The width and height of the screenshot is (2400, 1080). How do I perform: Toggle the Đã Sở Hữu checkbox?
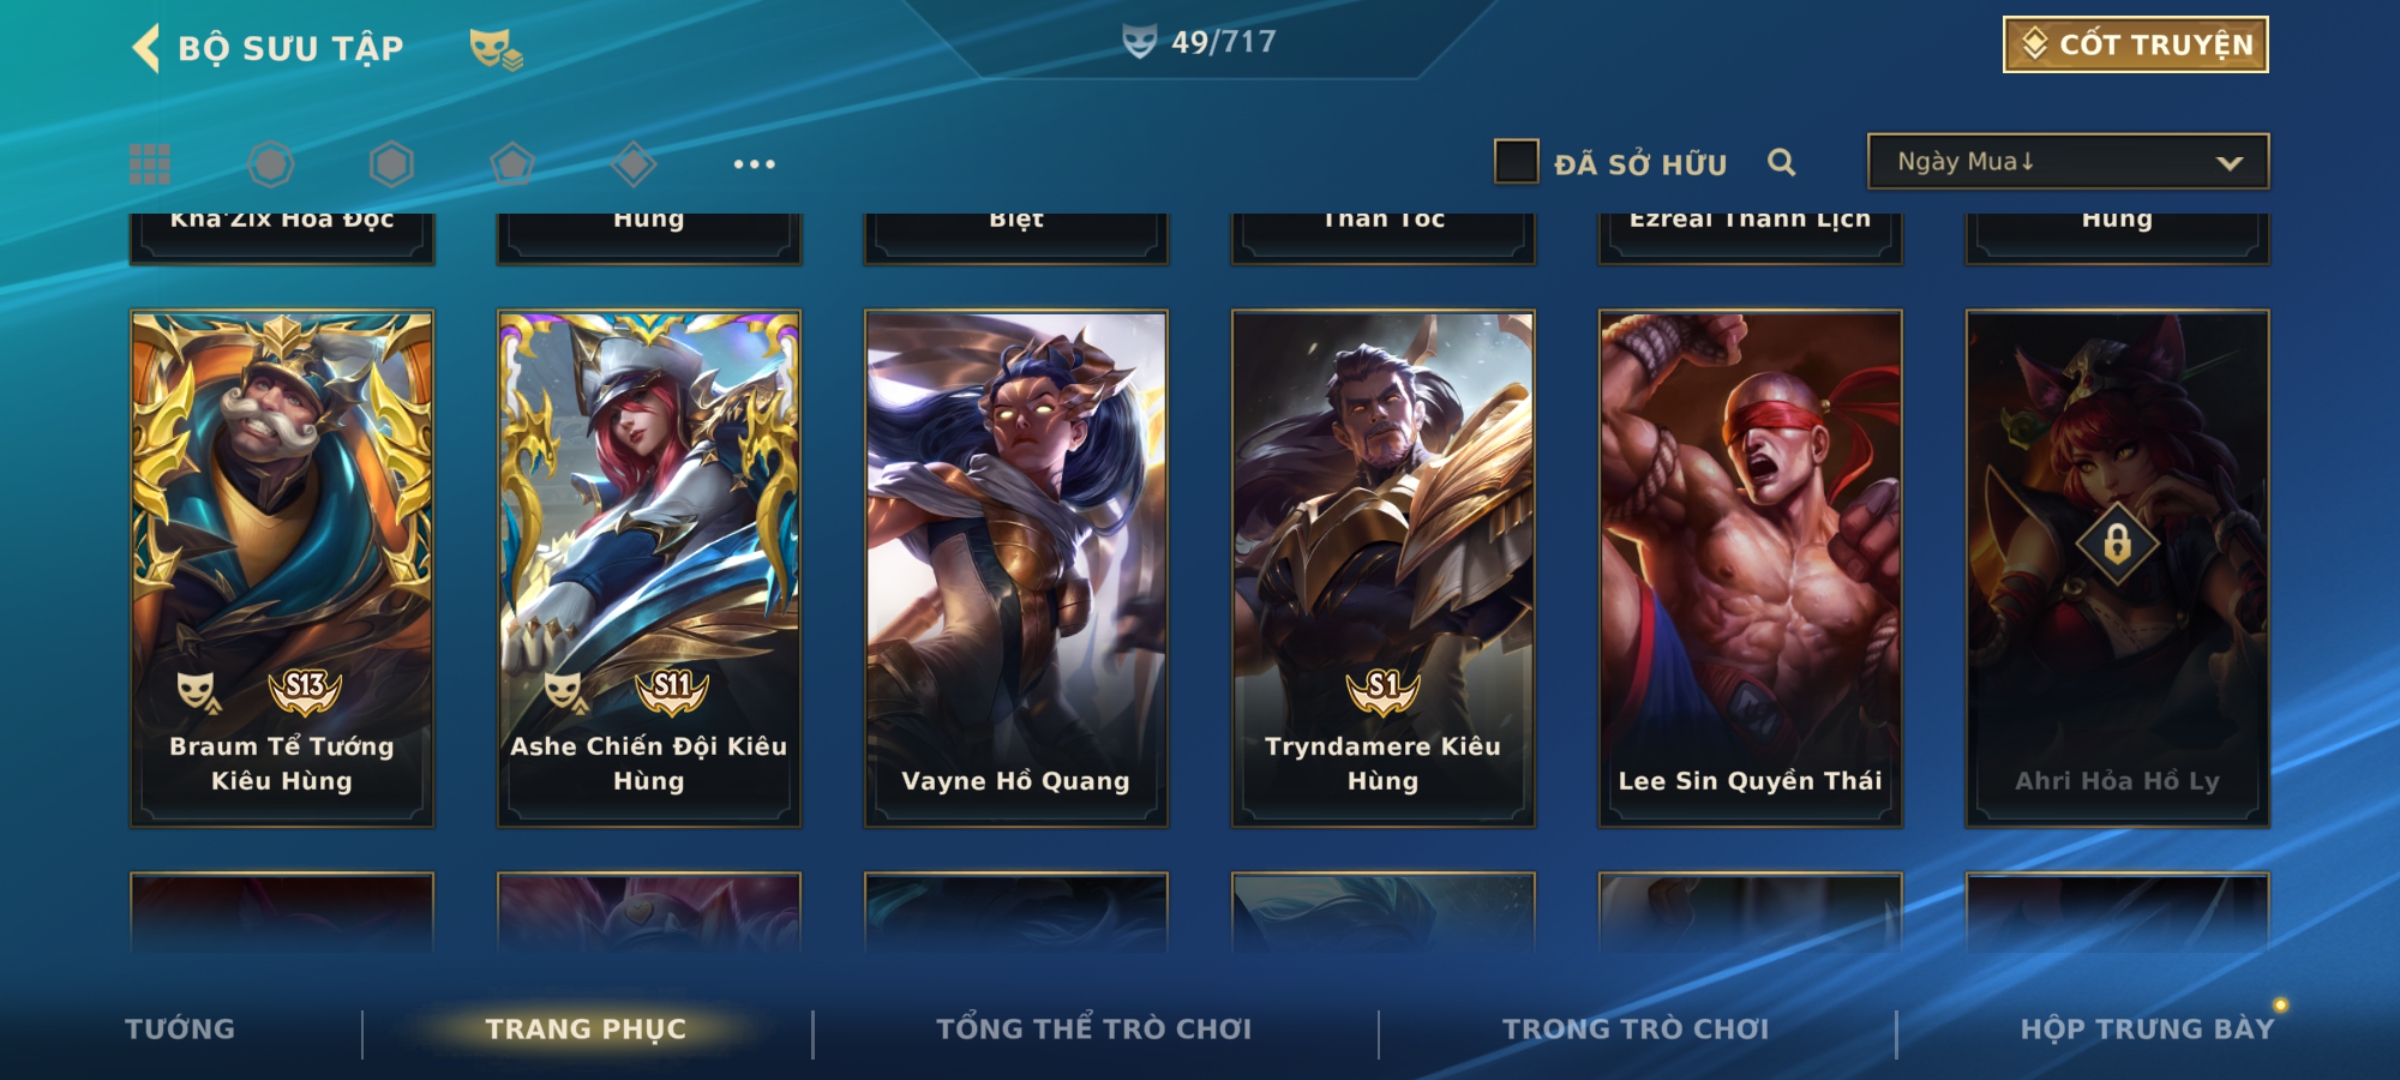click(x=1516, y=162)
